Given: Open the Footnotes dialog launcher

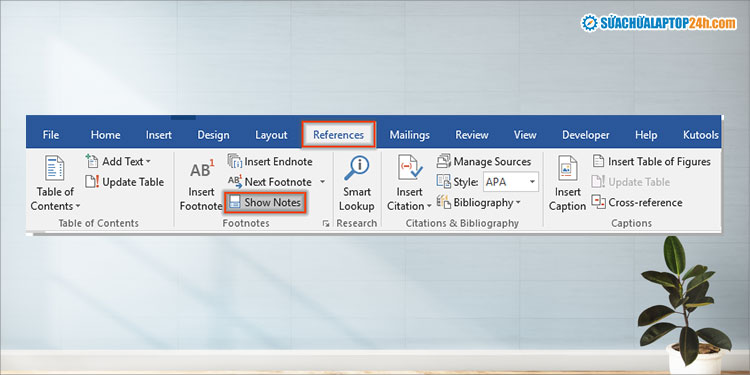Looking at the screenshot, I should tap(326, 223).
